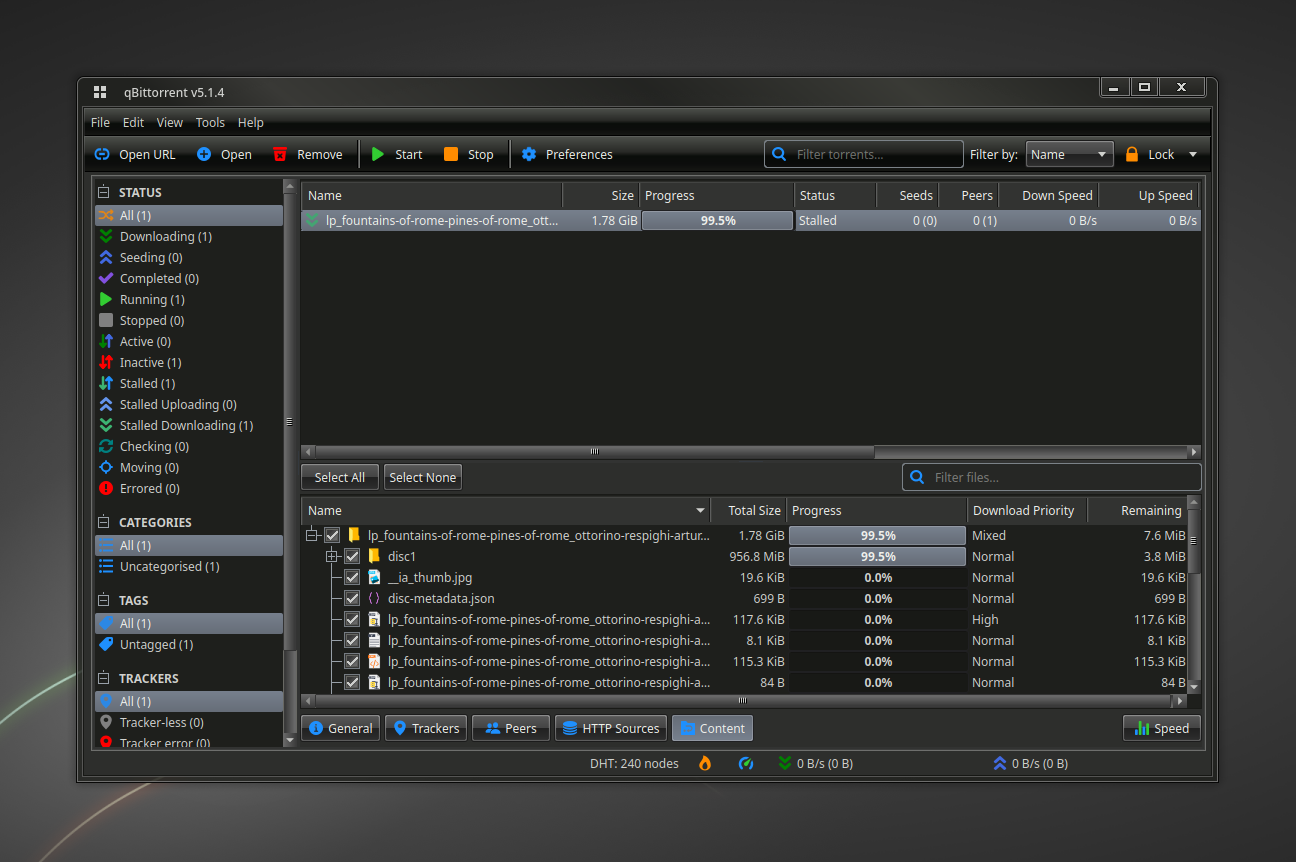1296x862 pixels.
Task: Click the torrent's 99.5% progress bar
Action: coord(717,221)
